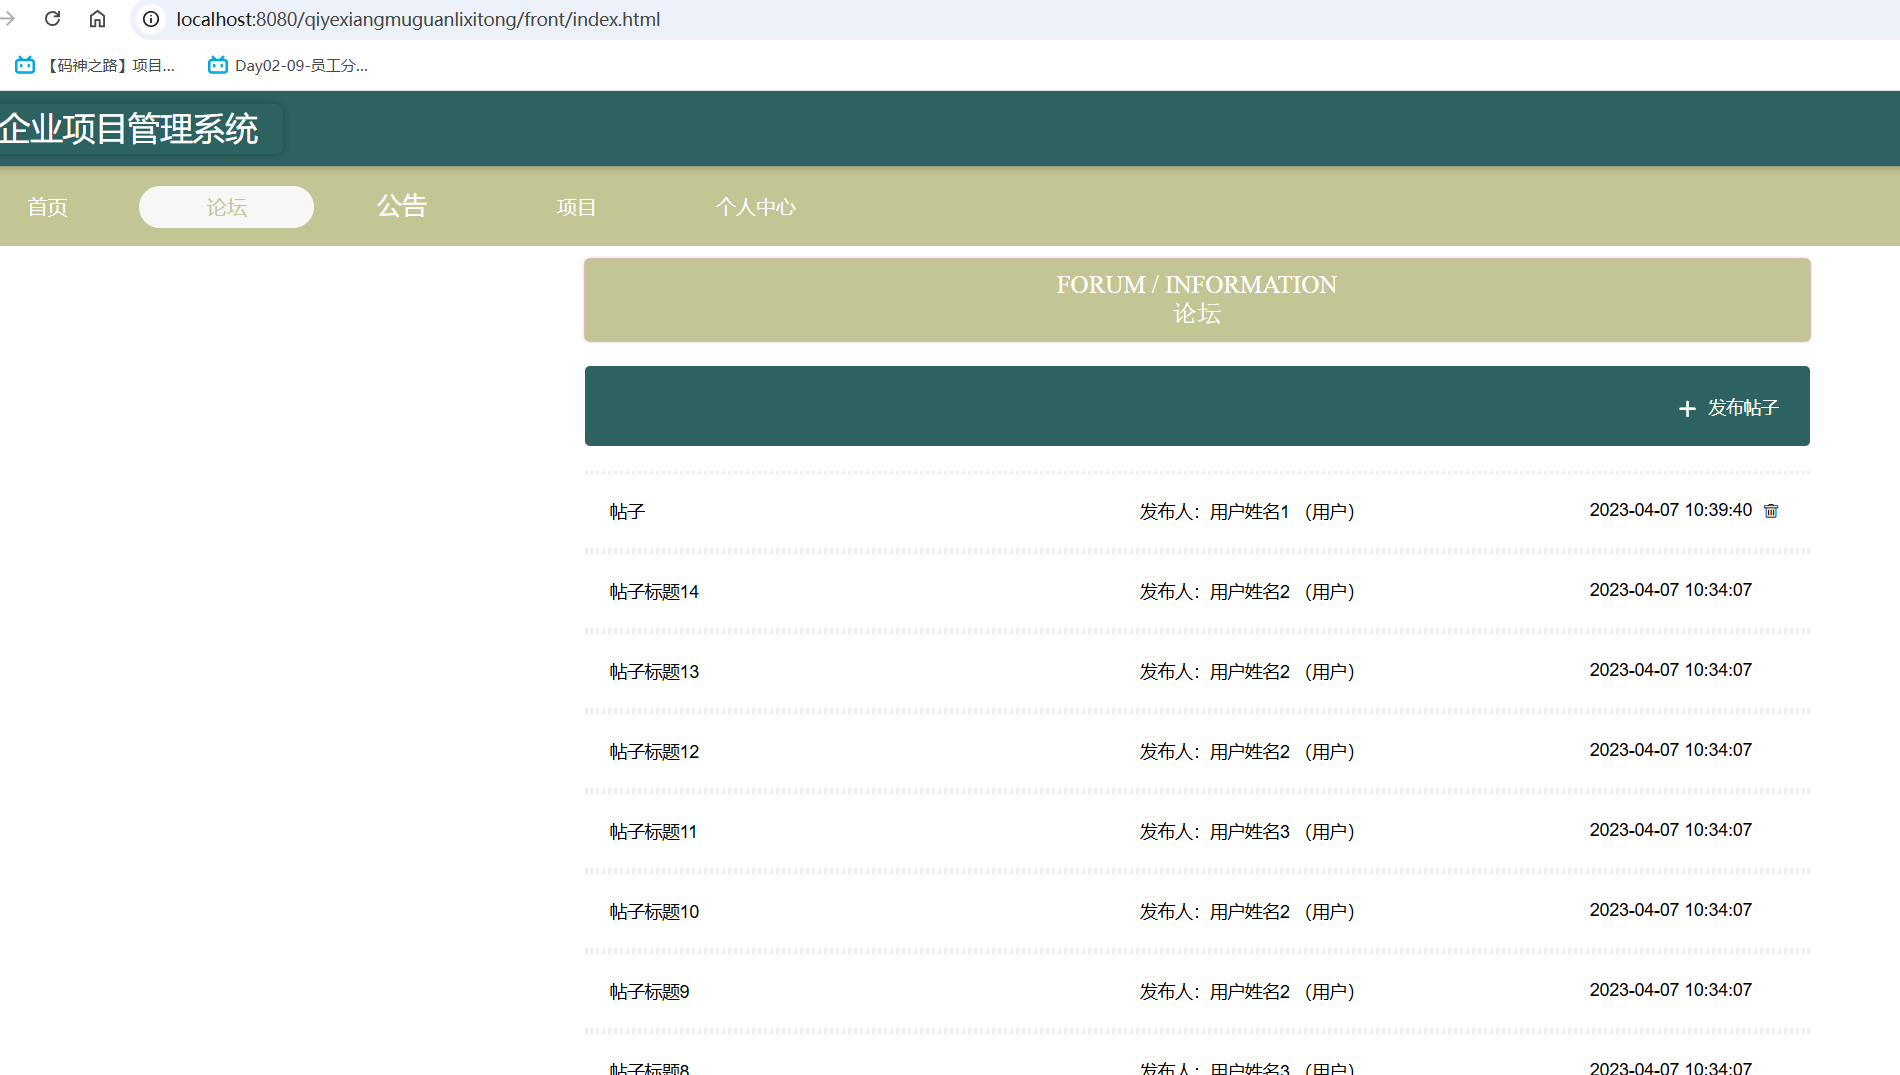
Task: Click the 2023-04-07 10:39:40 timestamp
Action: tap(1671, 510)
